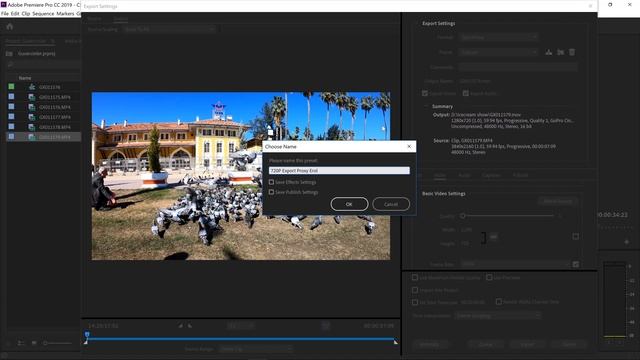
Task: Open the Time Interpolation dropdown
Action: pos(498,316)
